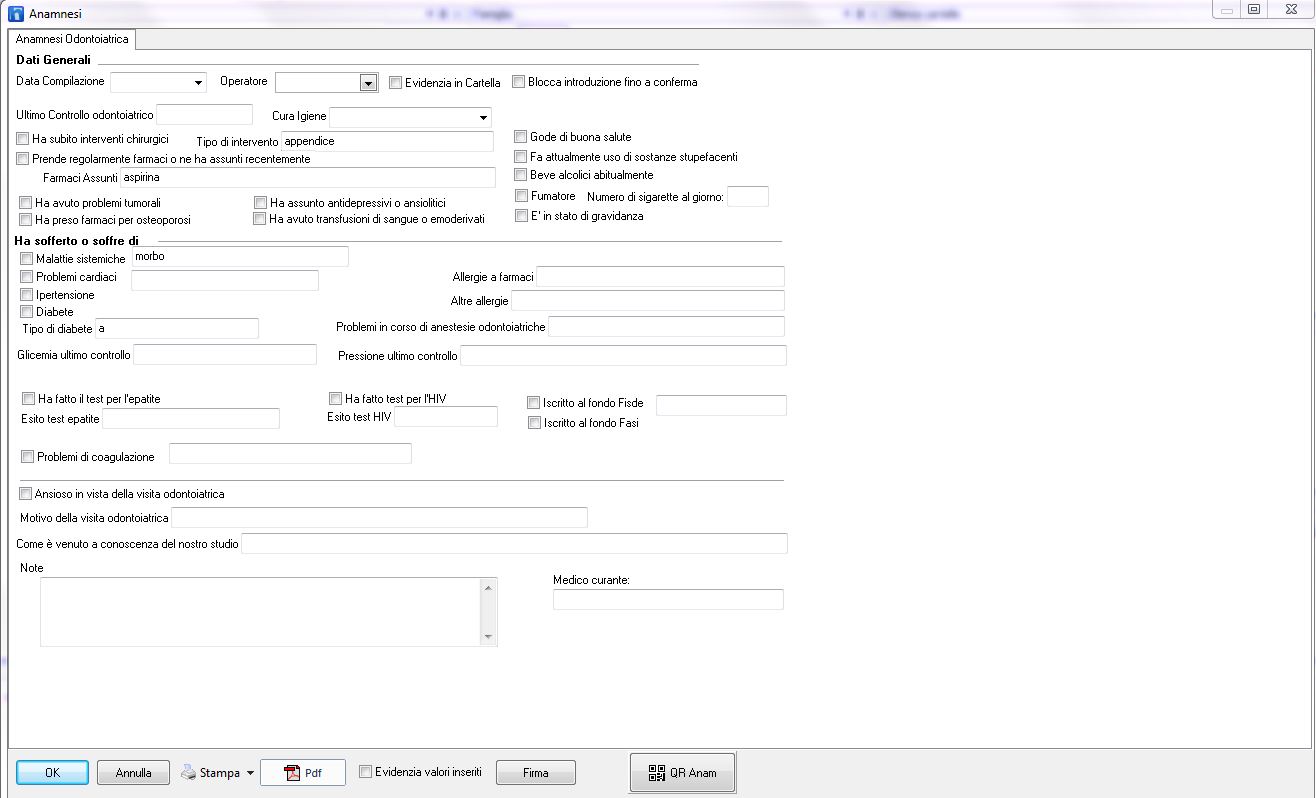Click the Problemi cardiaci text field
This screenshot has height=798, width=1316.
225,280
